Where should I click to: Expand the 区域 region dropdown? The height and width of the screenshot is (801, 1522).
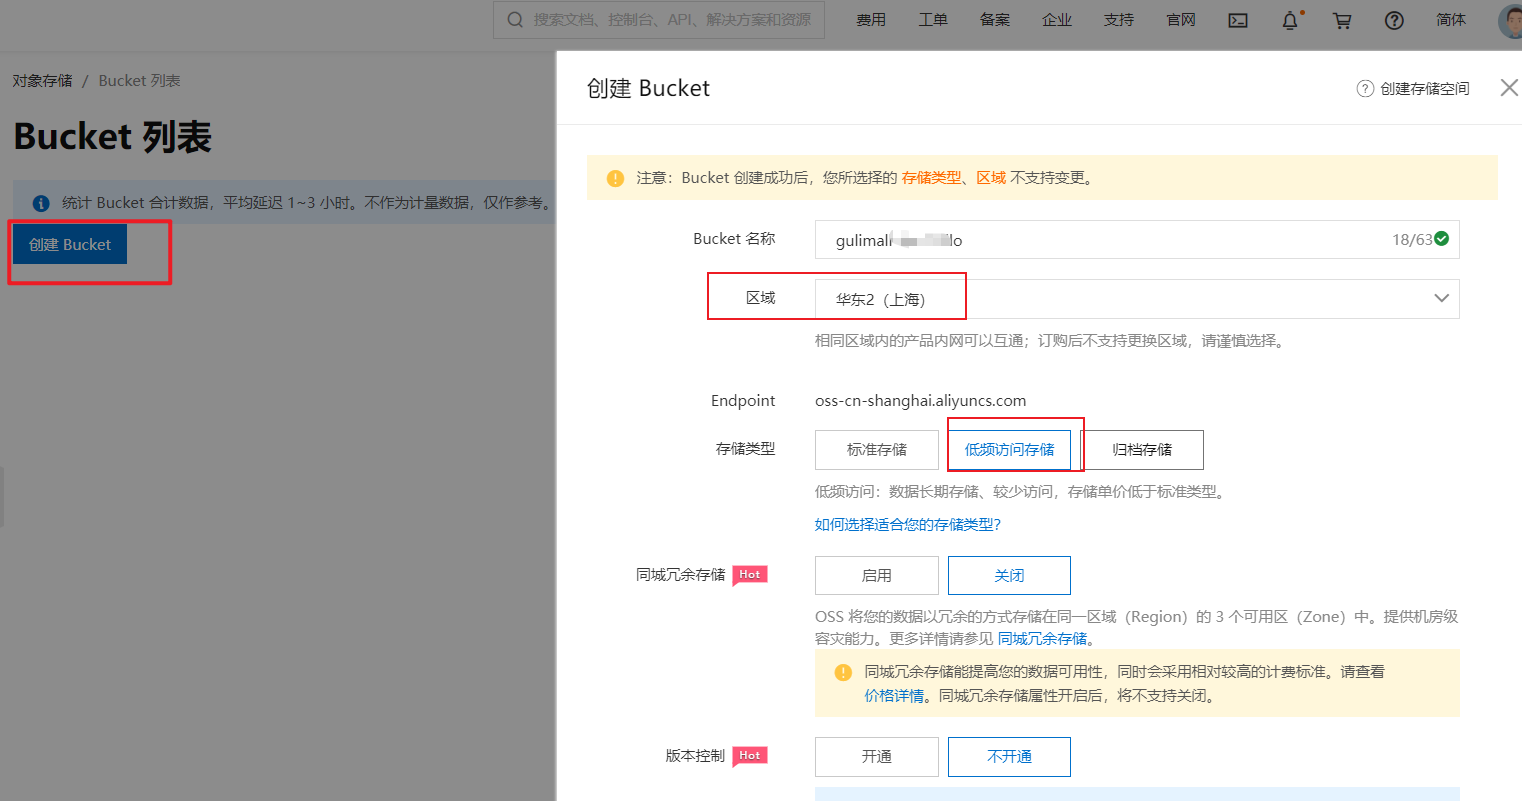coord(1137,299)
